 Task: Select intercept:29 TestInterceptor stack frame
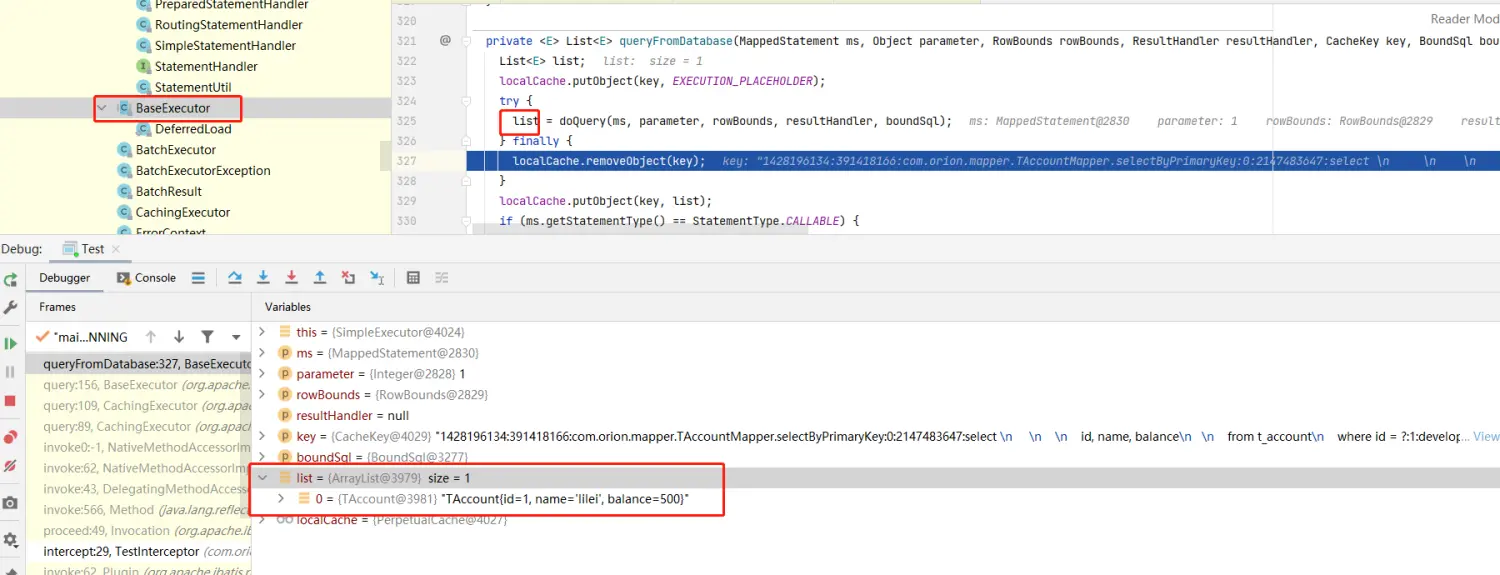pos(120,551)
